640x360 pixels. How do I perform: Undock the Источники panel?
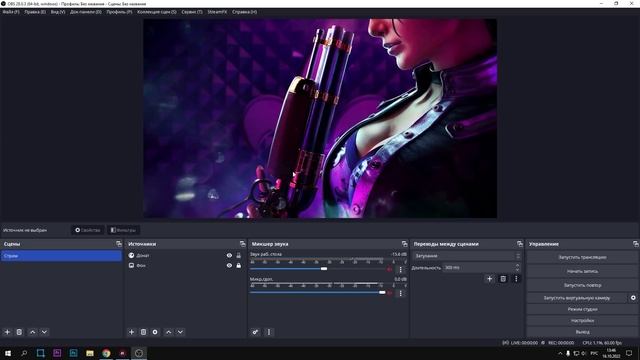pyautogui.click(x=243, y=244)
